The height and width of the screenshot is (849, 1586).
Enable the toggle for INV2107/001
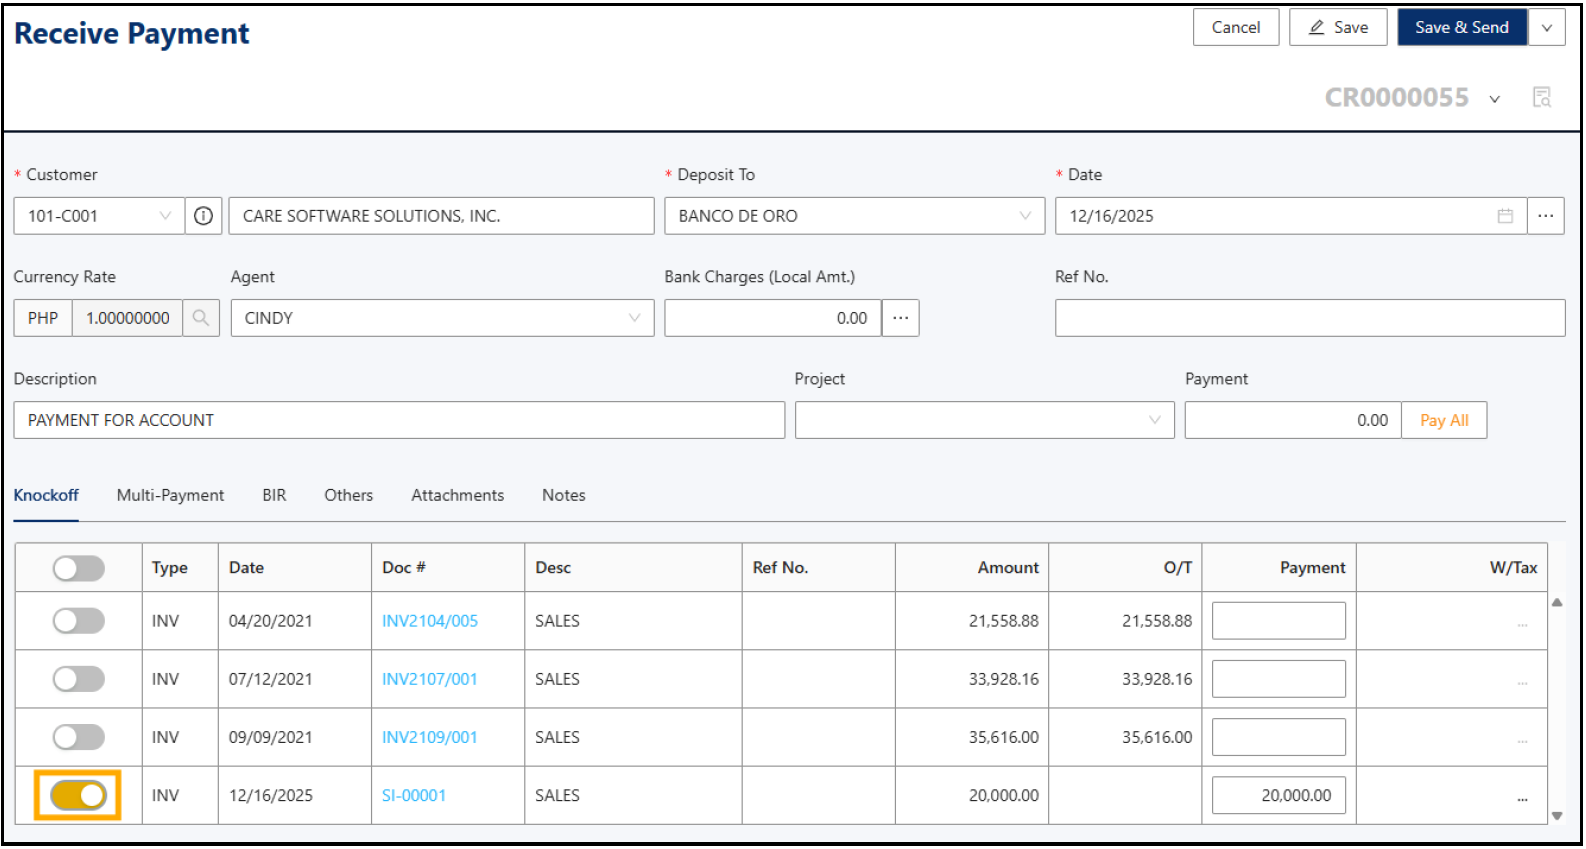pos(79,679)
